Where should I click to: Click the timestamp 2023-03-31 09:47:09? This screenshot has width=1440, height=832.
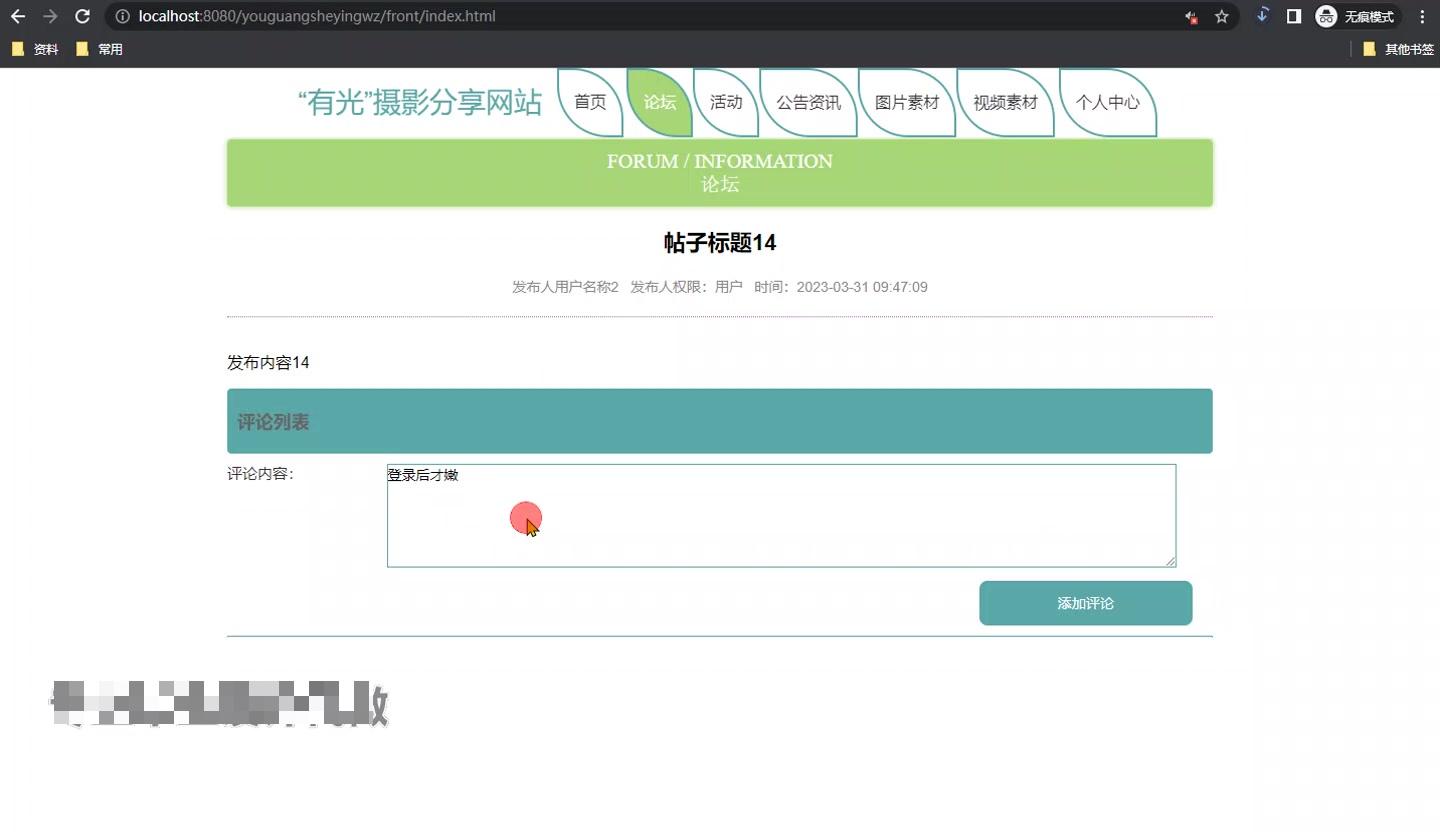point(862,287)
